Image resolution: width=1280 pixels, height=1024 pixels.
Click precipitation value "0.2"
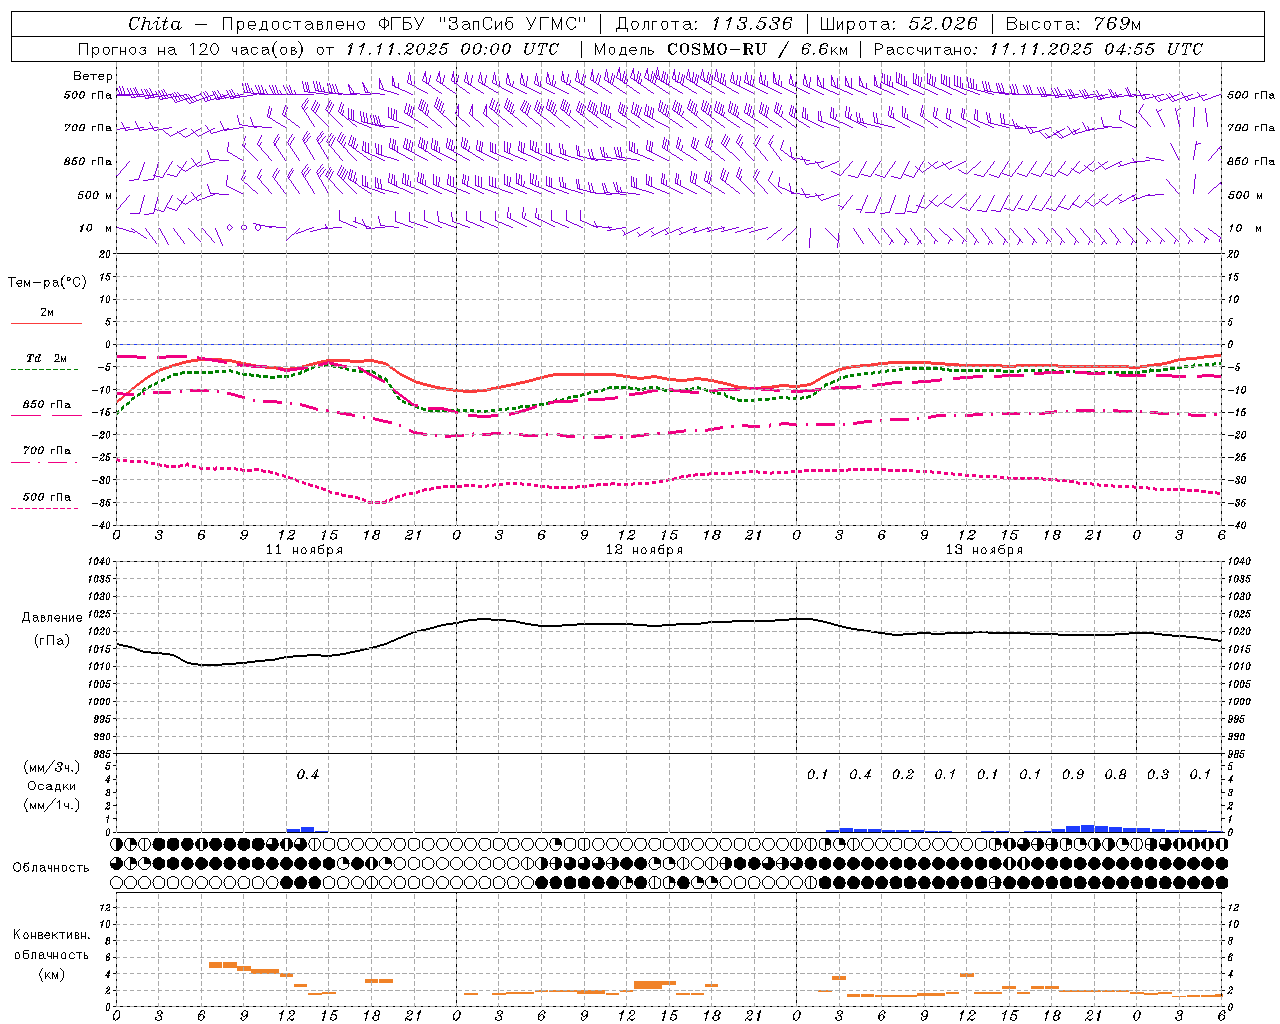(x=903, y=774)
